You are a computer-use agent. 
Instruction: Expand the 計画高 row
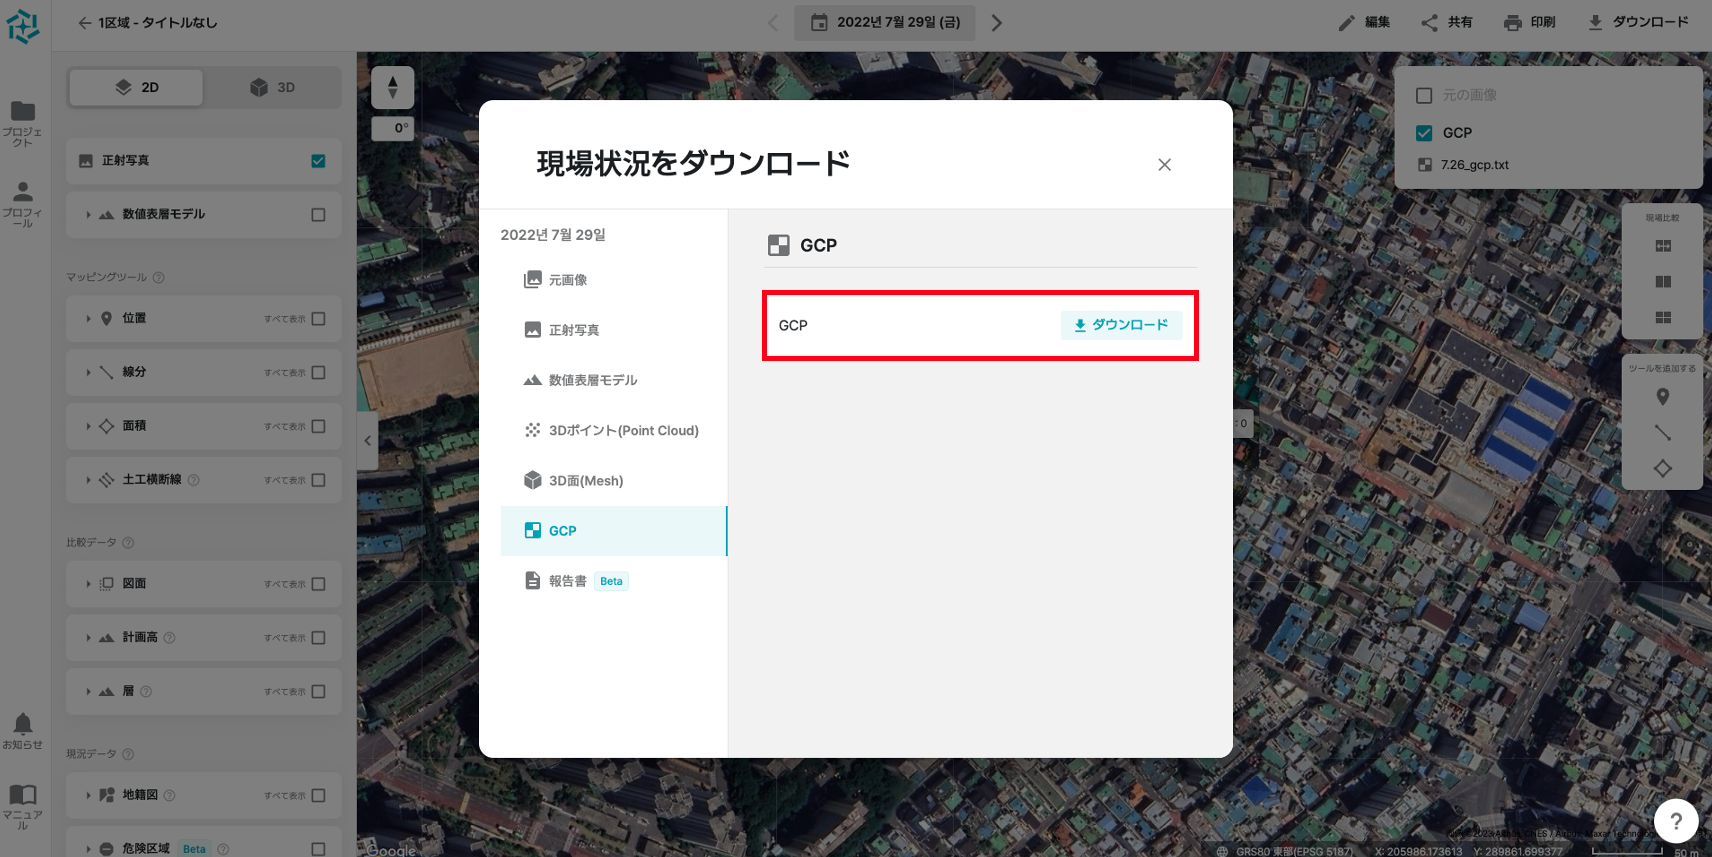88,638
